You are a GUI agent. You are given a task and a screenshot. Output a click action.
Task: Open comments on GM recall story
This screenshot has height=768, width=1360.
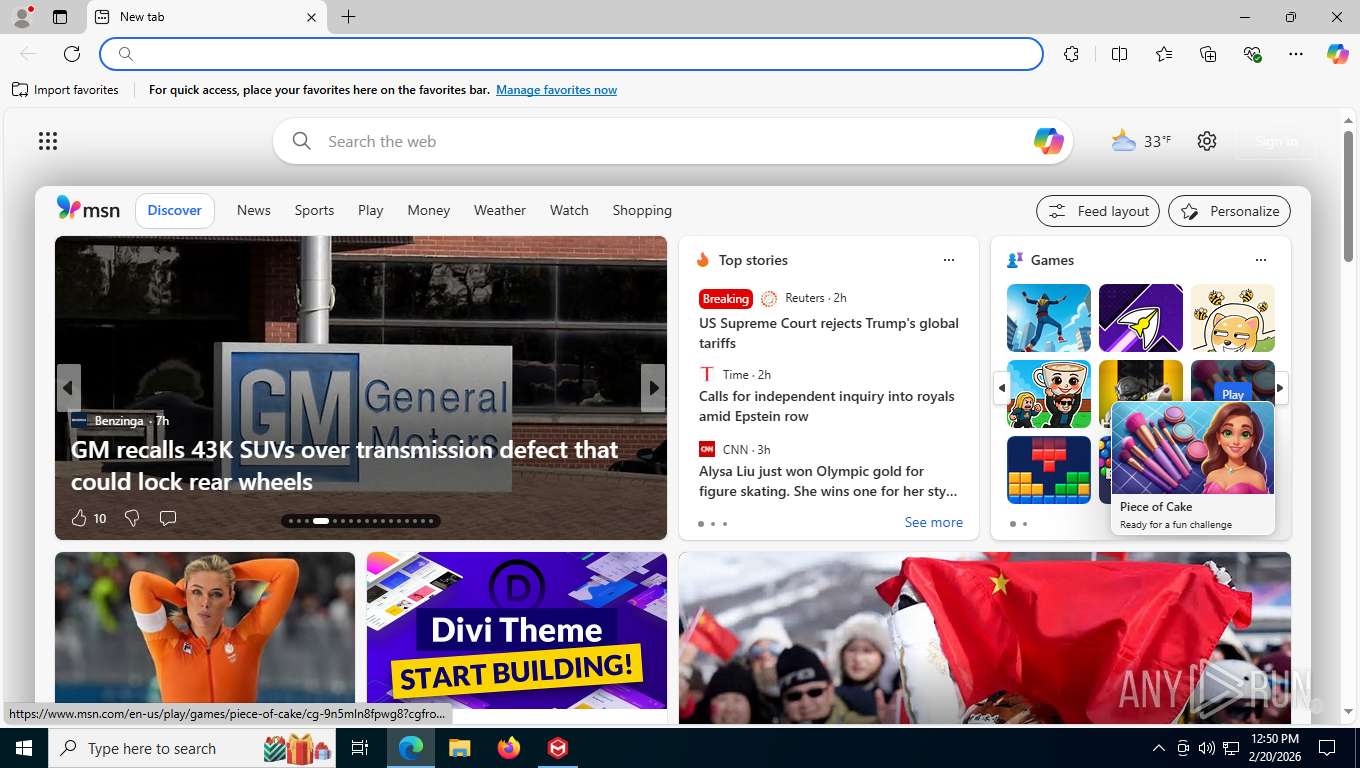[x=168, y=518]
